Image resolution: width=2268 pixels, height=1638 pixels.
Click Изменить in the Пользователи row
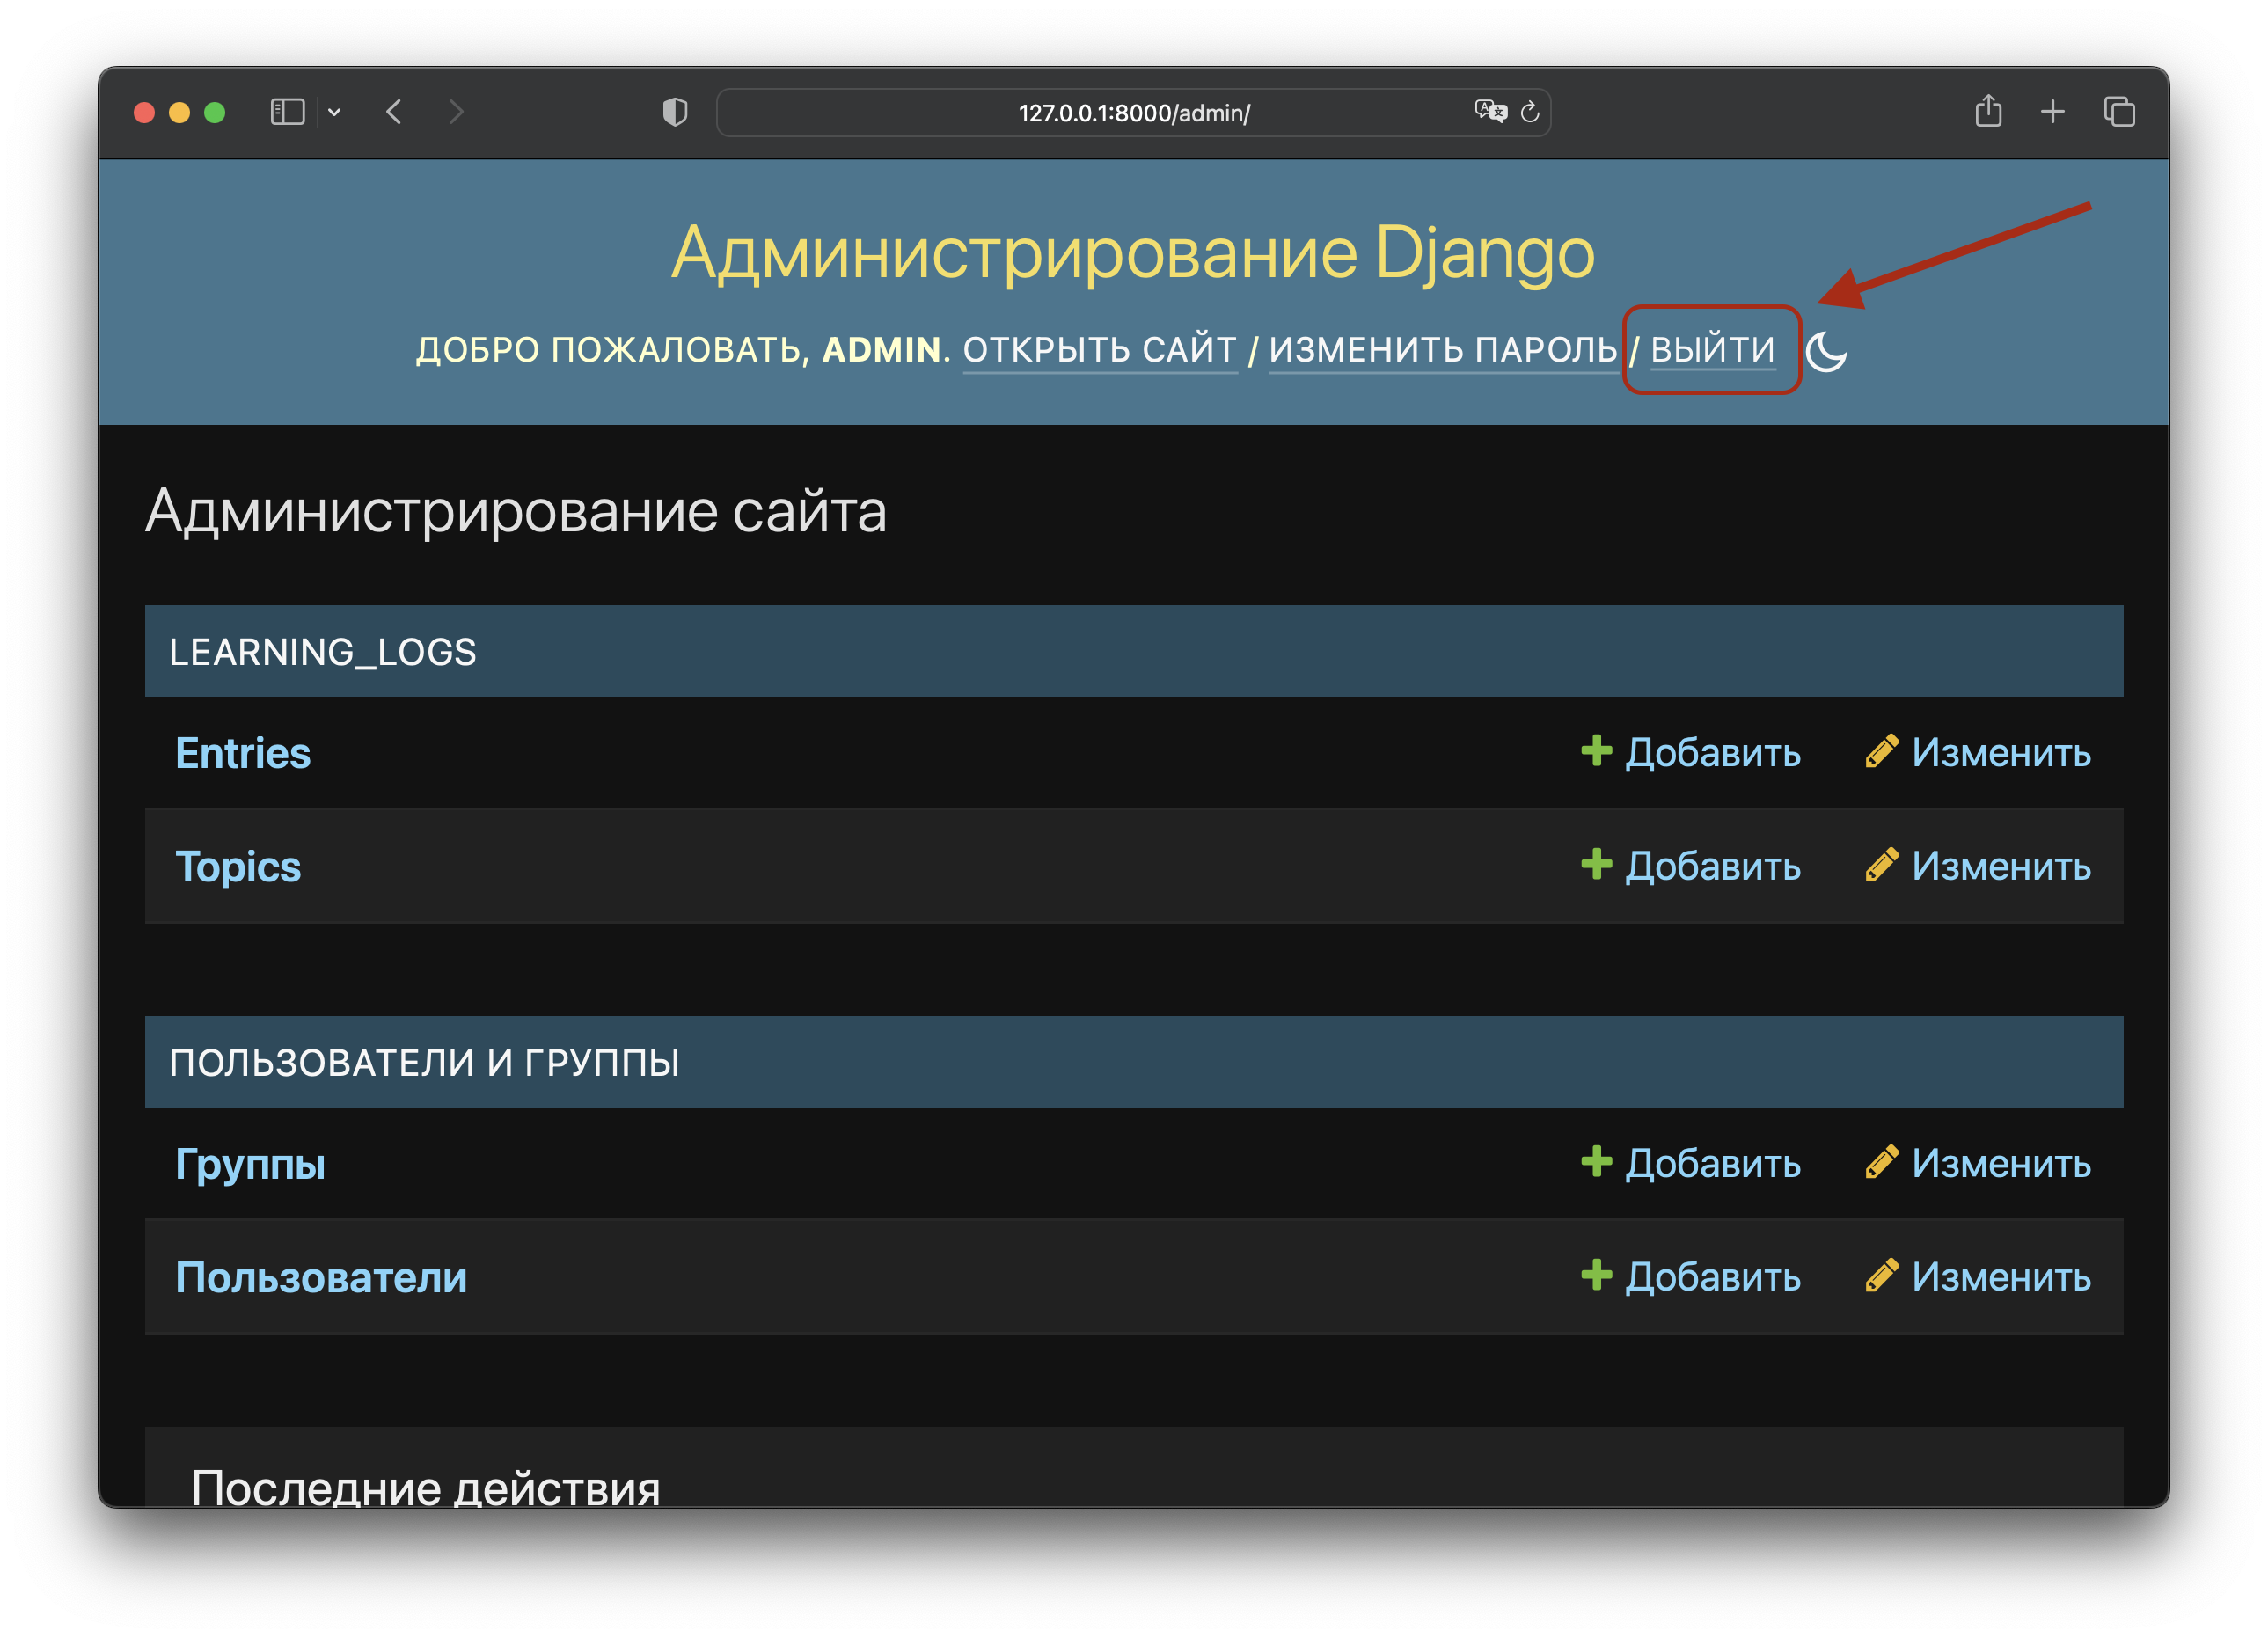click(x=2001, y=1277)
